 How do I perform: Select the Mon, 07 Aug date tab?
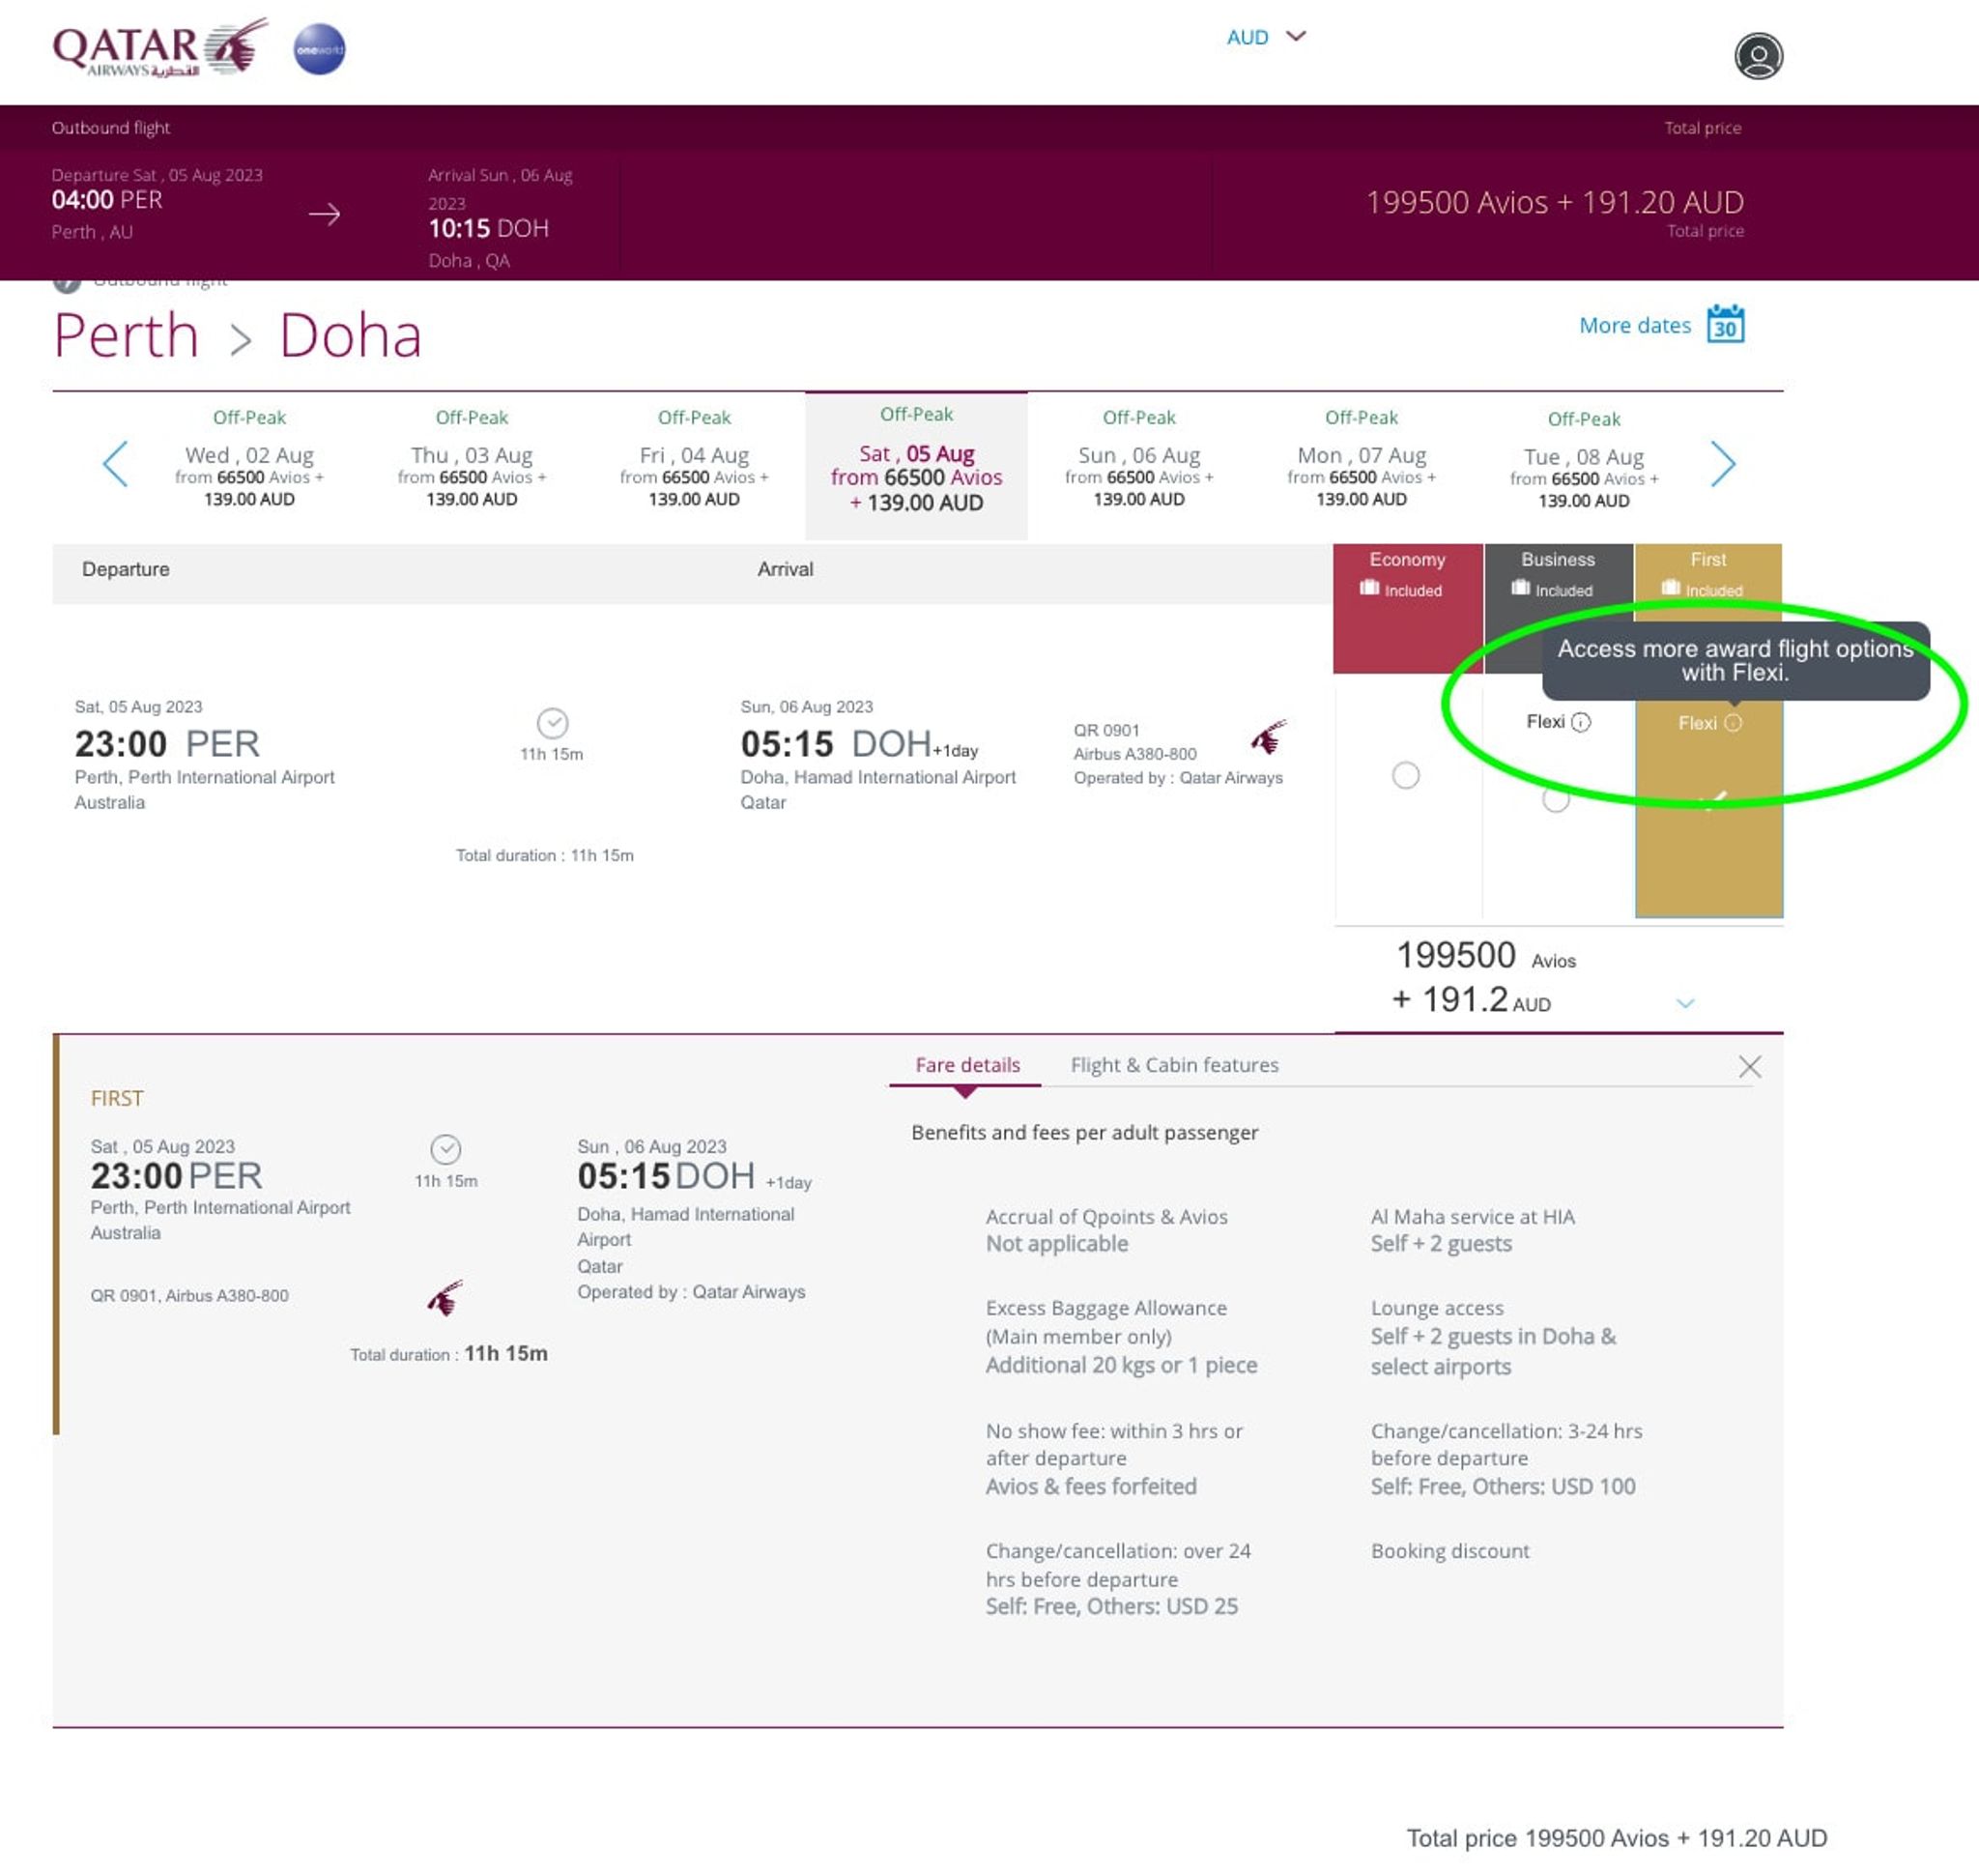click(x=1361, y=463)
